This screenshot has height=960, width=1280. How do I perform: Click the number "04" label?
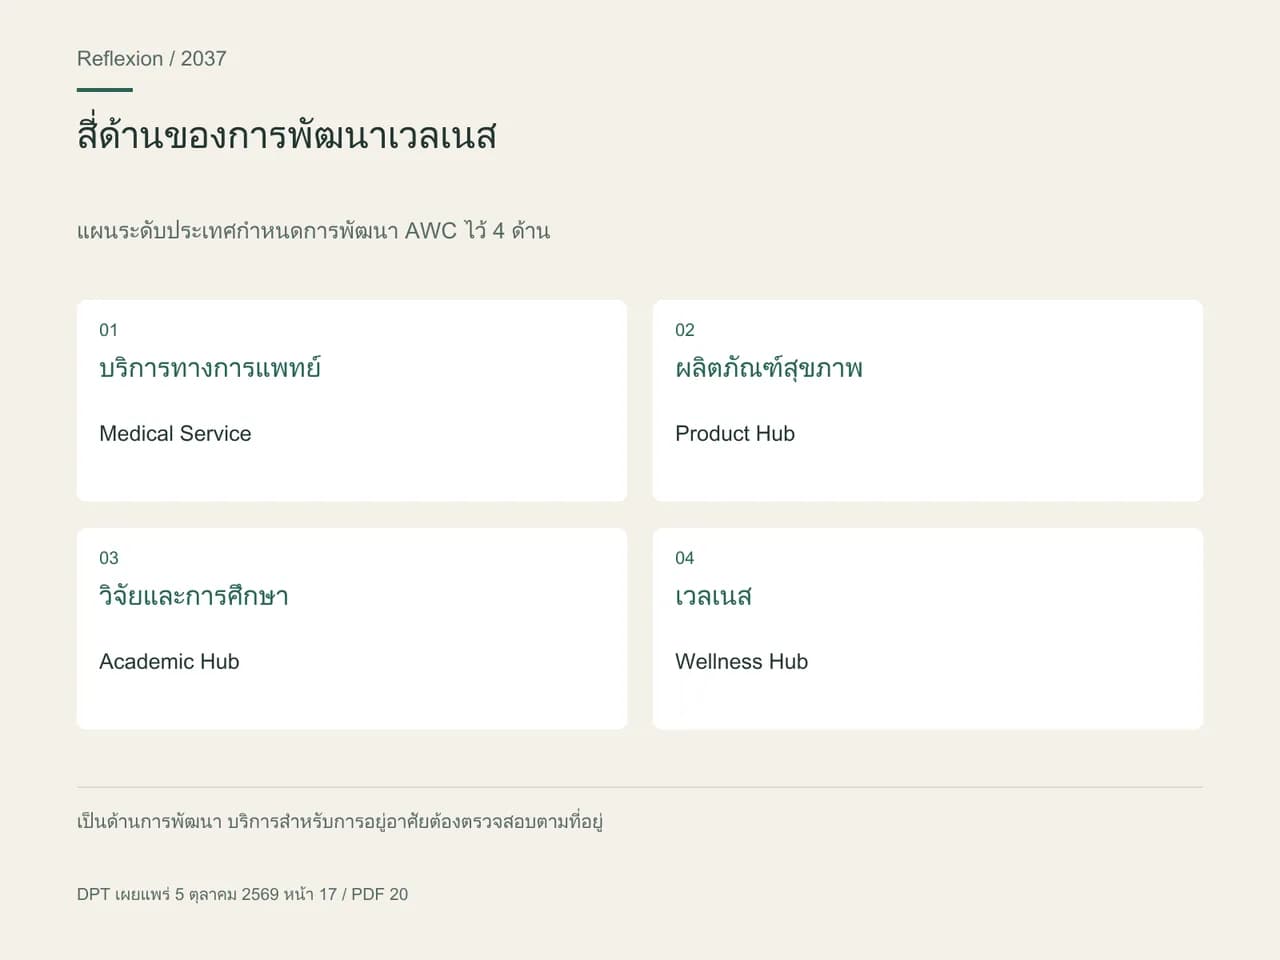click(684, 558)
